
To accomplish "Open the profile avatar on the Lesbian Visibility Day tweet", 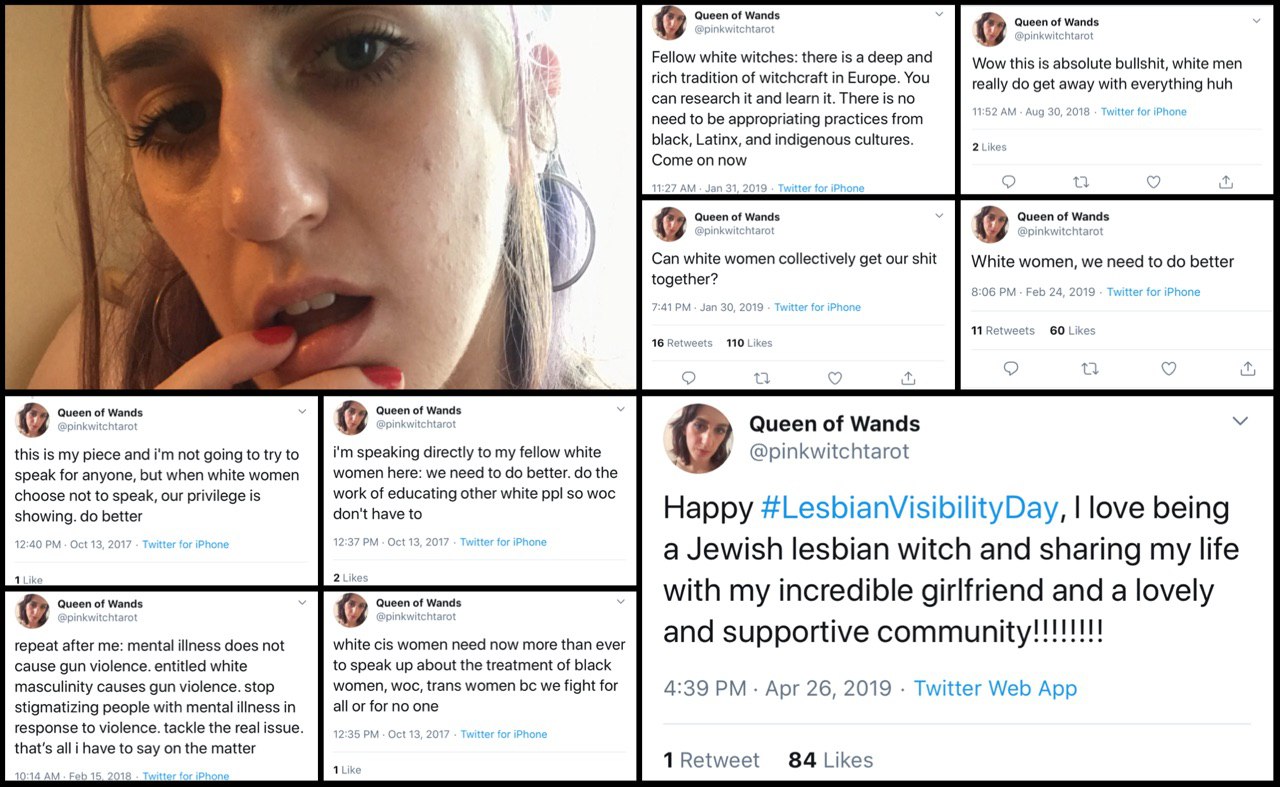I will pos(699,438).
